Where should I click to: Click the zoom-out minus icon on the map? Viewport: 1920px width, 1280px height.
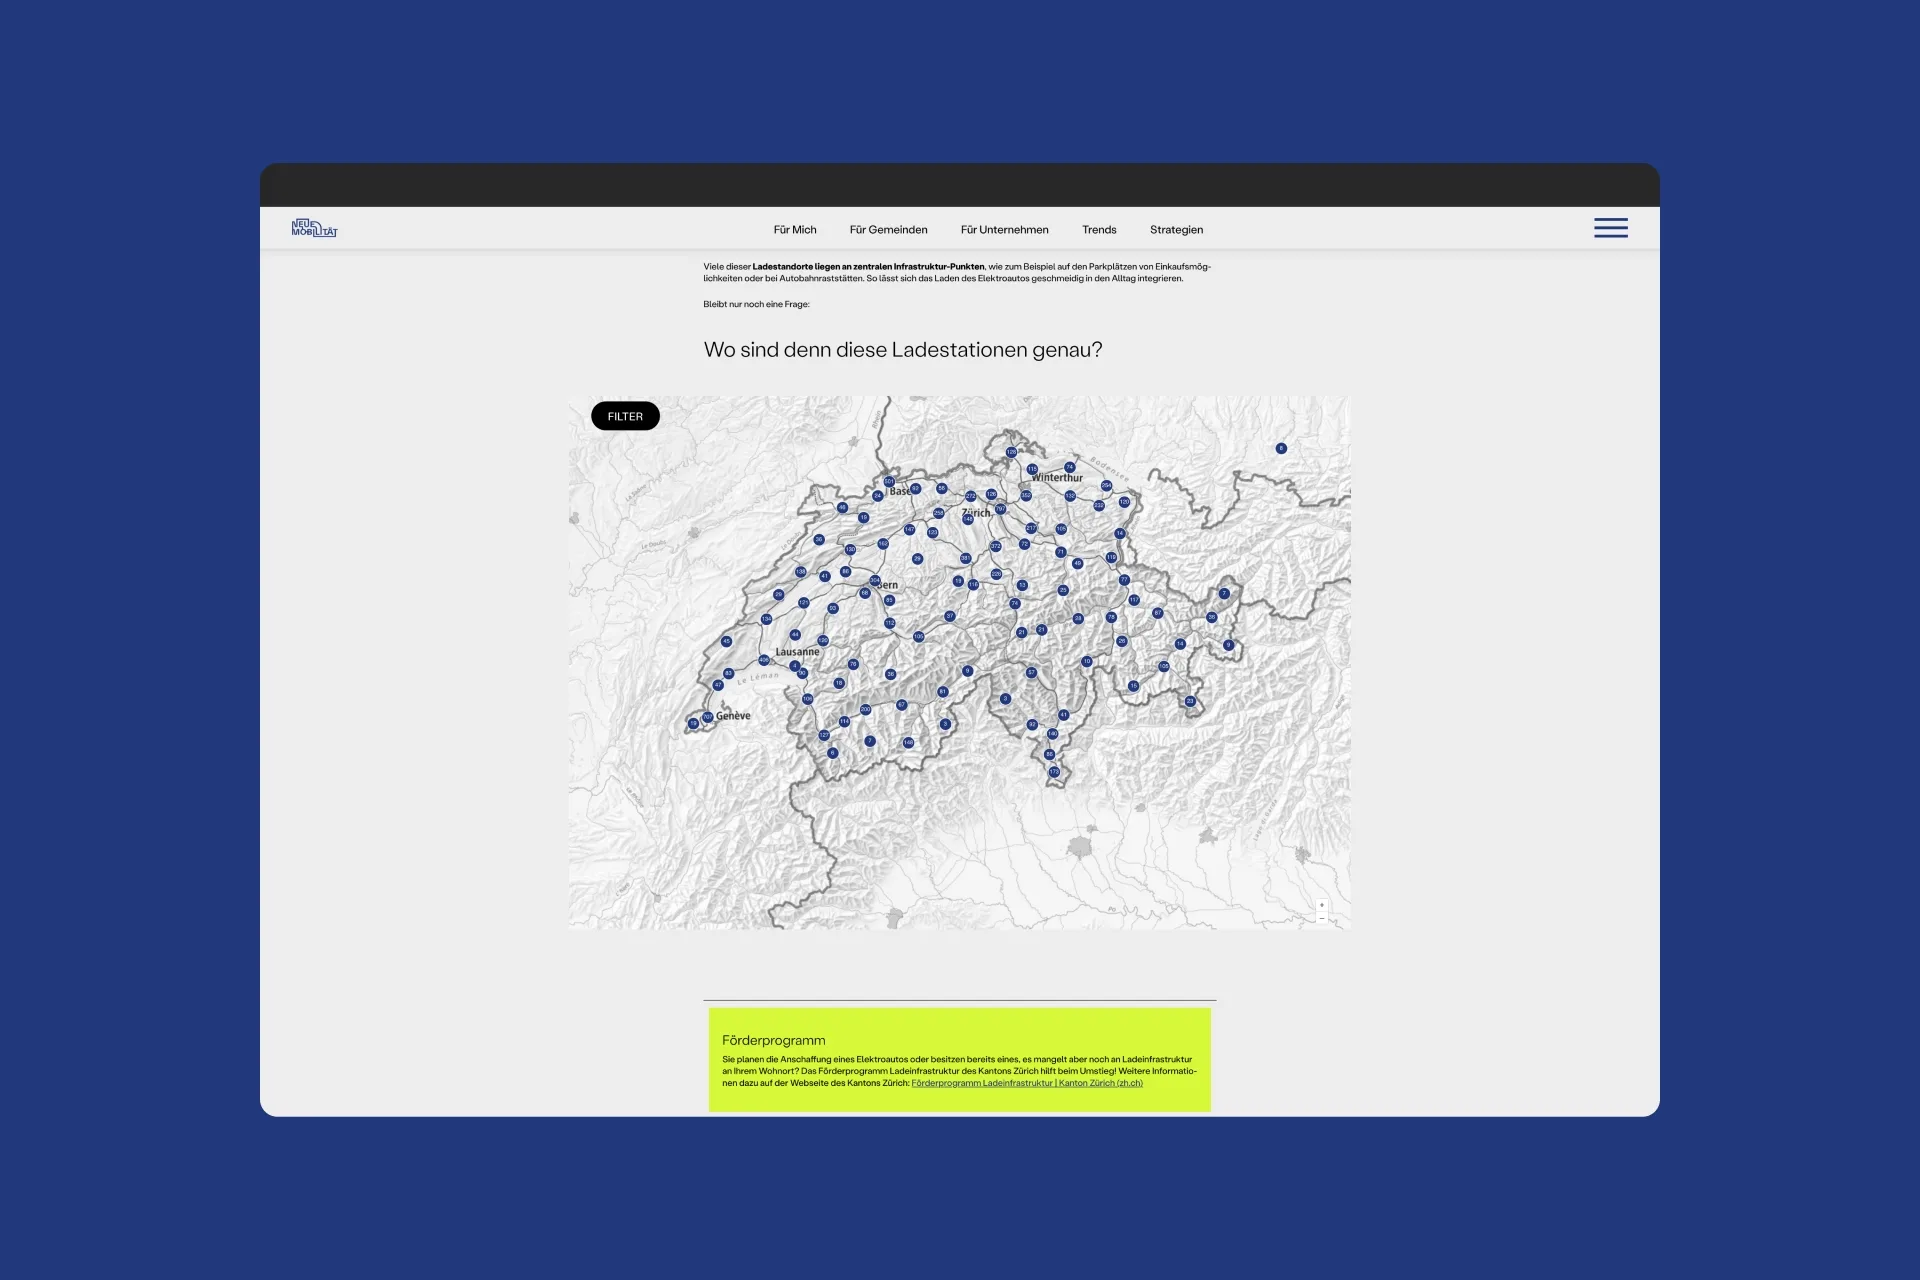(x=1322, y=919)
